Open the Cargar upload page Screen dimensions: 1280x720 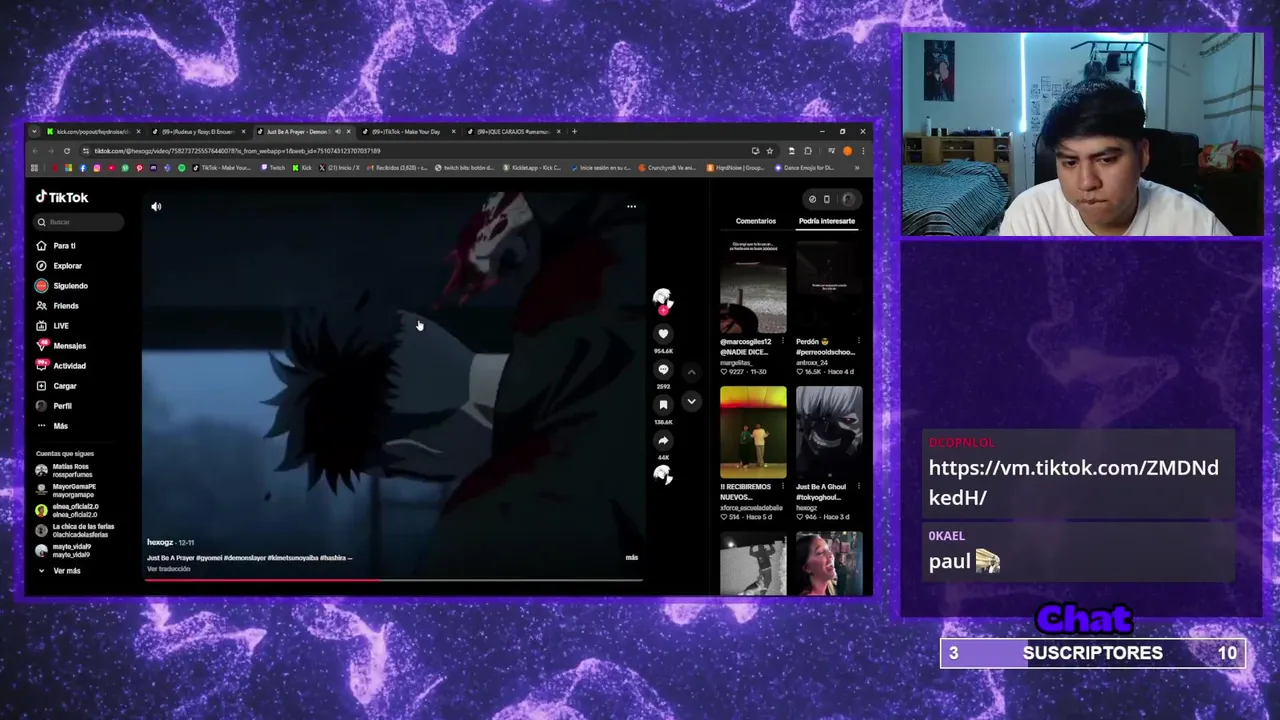[56, 386]
